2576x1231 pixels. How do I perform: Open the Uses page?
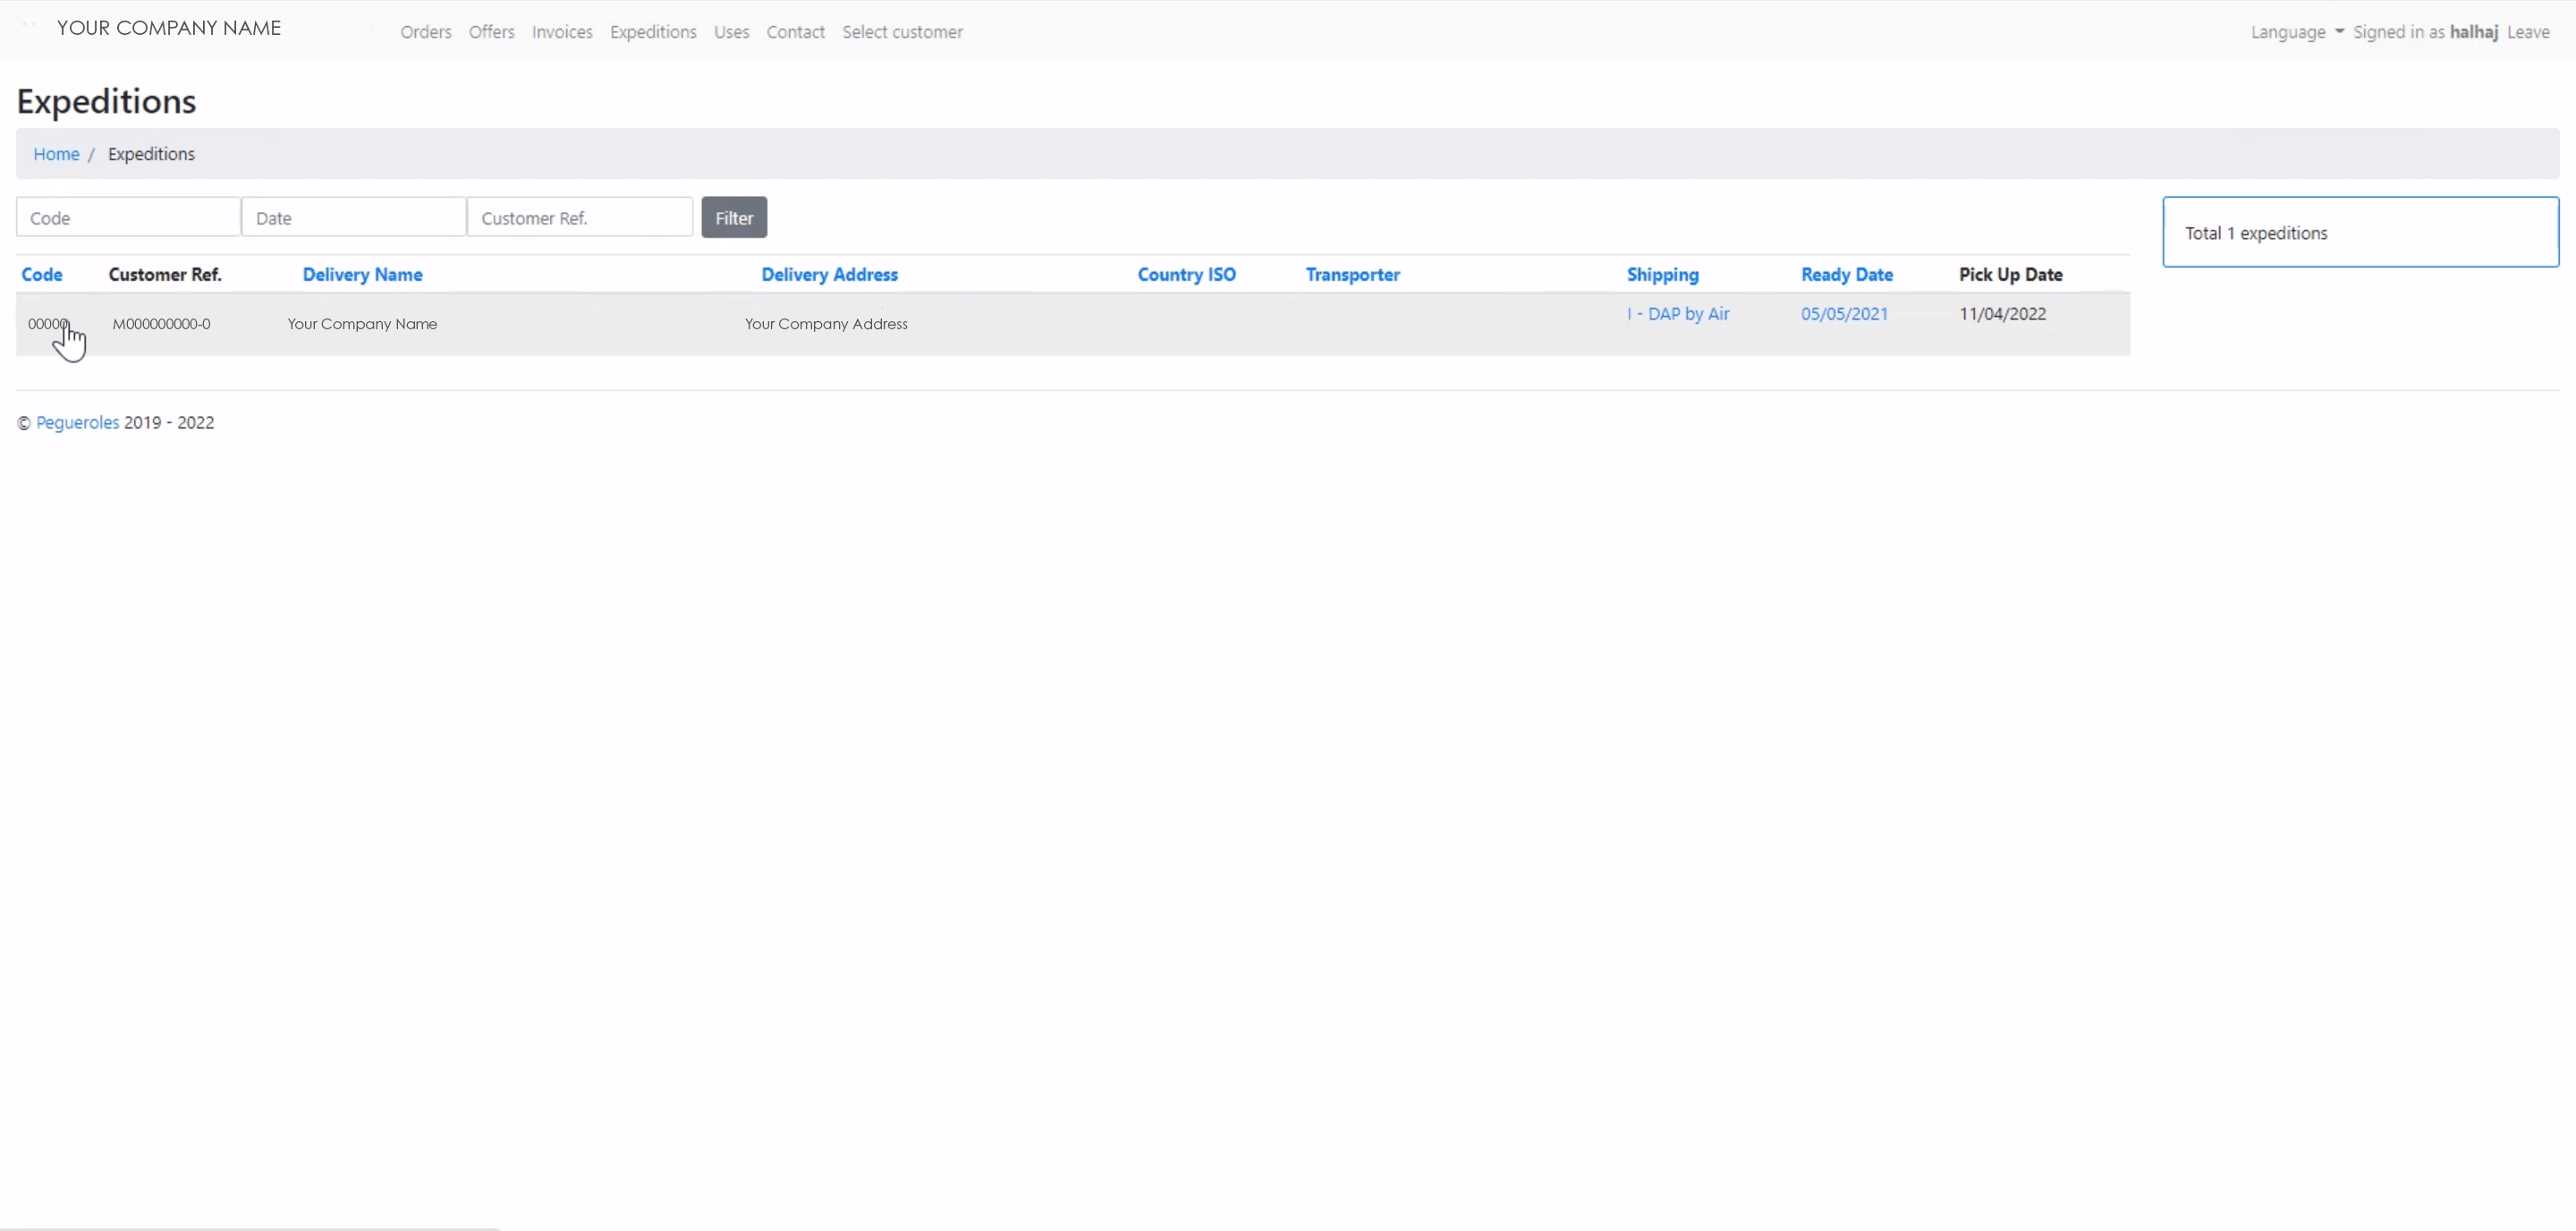[731, 32]
